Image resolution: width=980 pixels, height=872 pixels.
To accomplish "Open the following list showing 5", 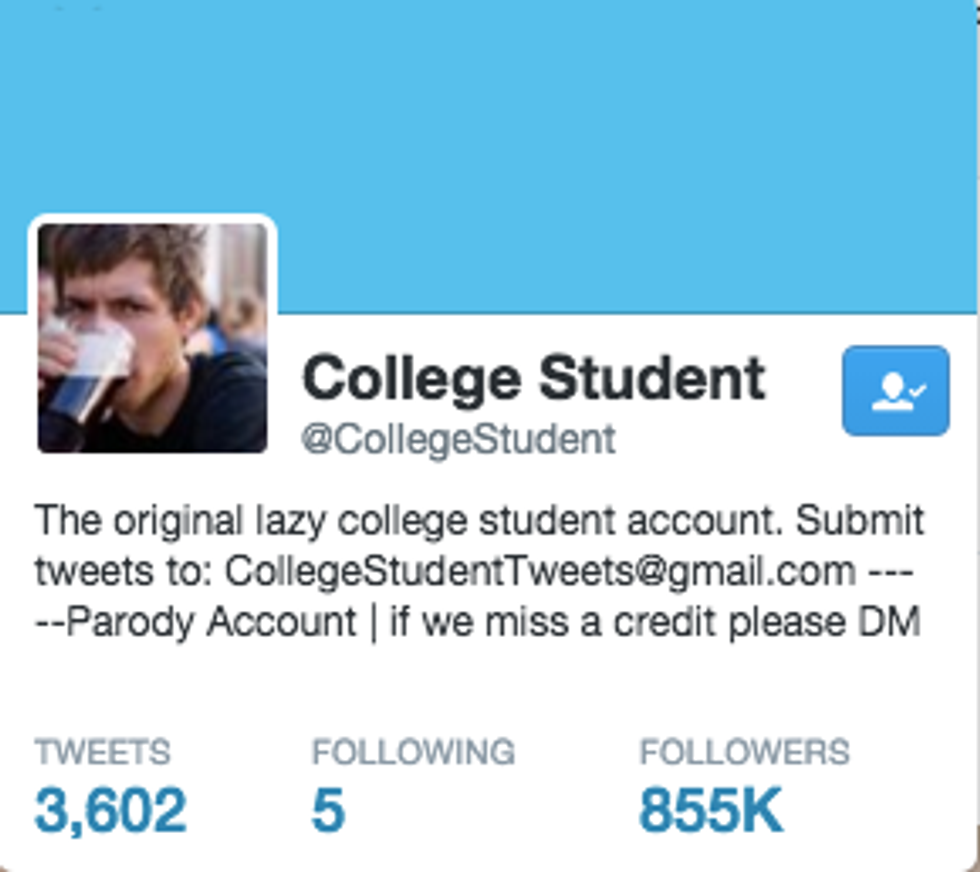I will point(328,810).
